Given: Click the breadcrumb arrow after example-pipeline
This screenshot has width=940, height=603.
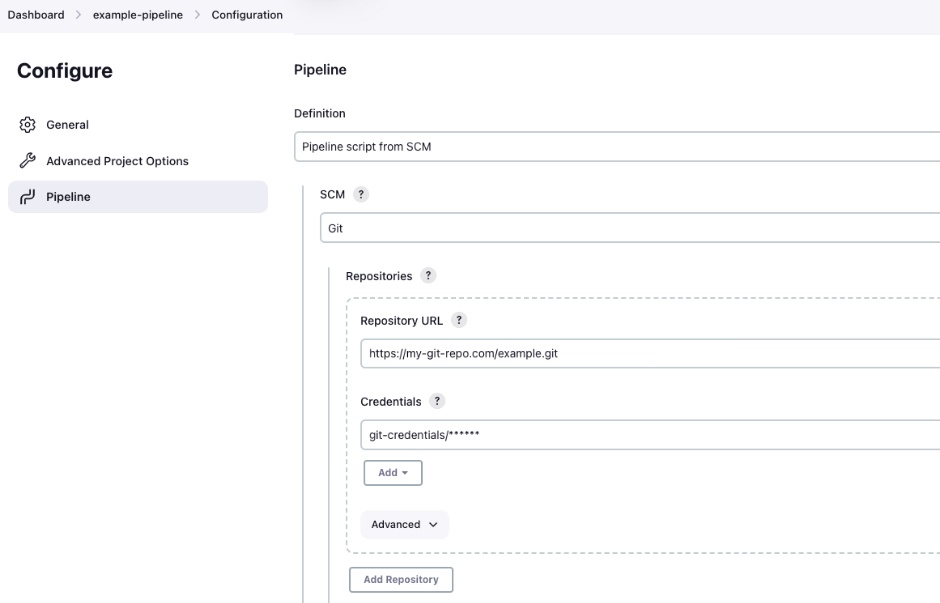Looking at the screenshot, I should pos(197,15).
